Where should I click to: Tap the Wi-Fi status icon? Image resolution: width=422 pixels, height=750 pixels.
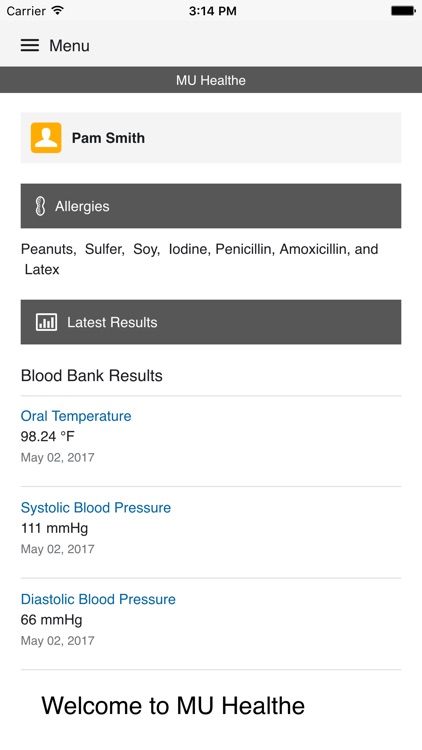point(58,11)
